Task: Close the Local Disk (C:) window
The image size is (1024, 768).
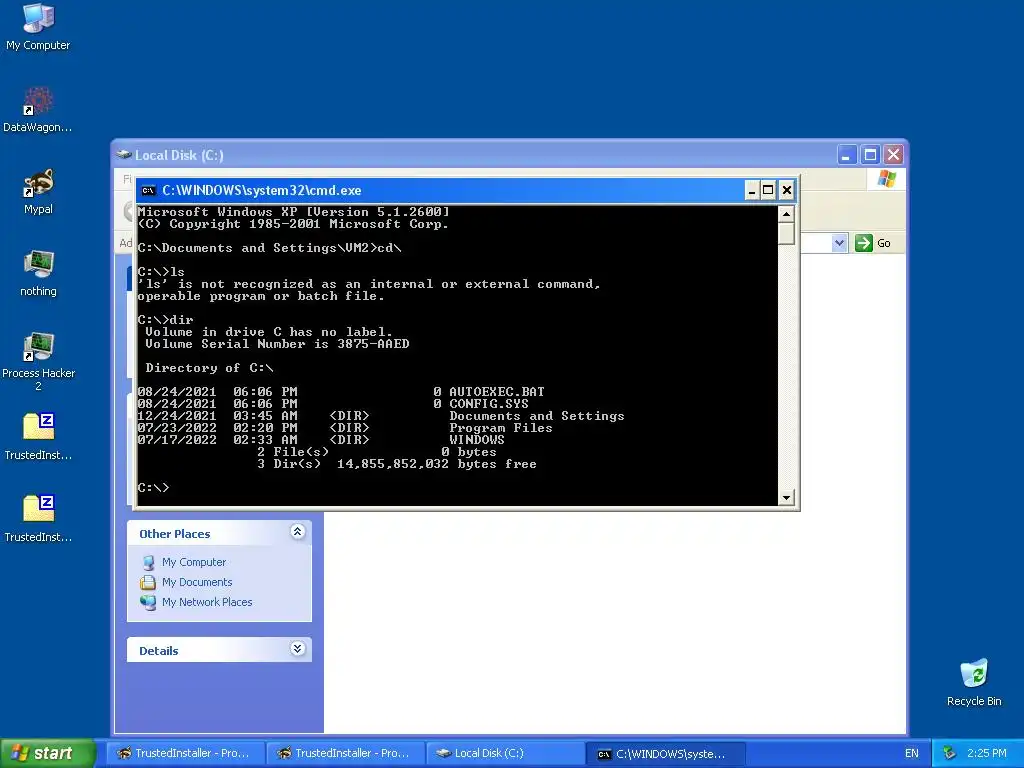Action: click(x=893, y=155)
